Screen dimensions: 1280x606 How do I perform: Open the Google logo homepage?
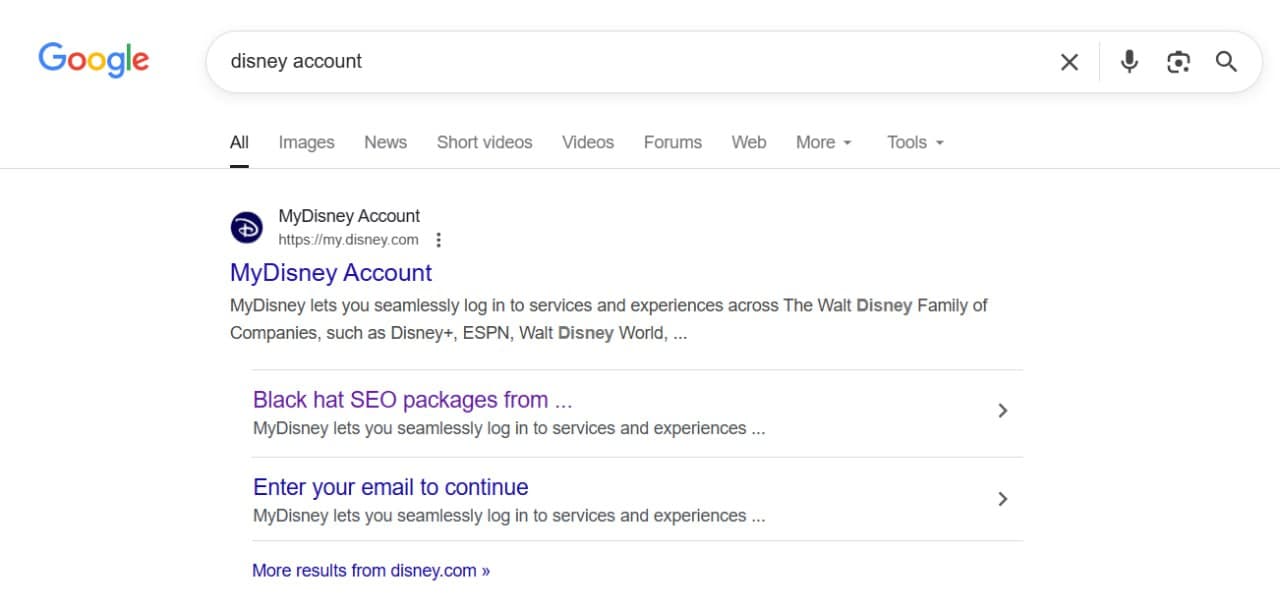94,60
